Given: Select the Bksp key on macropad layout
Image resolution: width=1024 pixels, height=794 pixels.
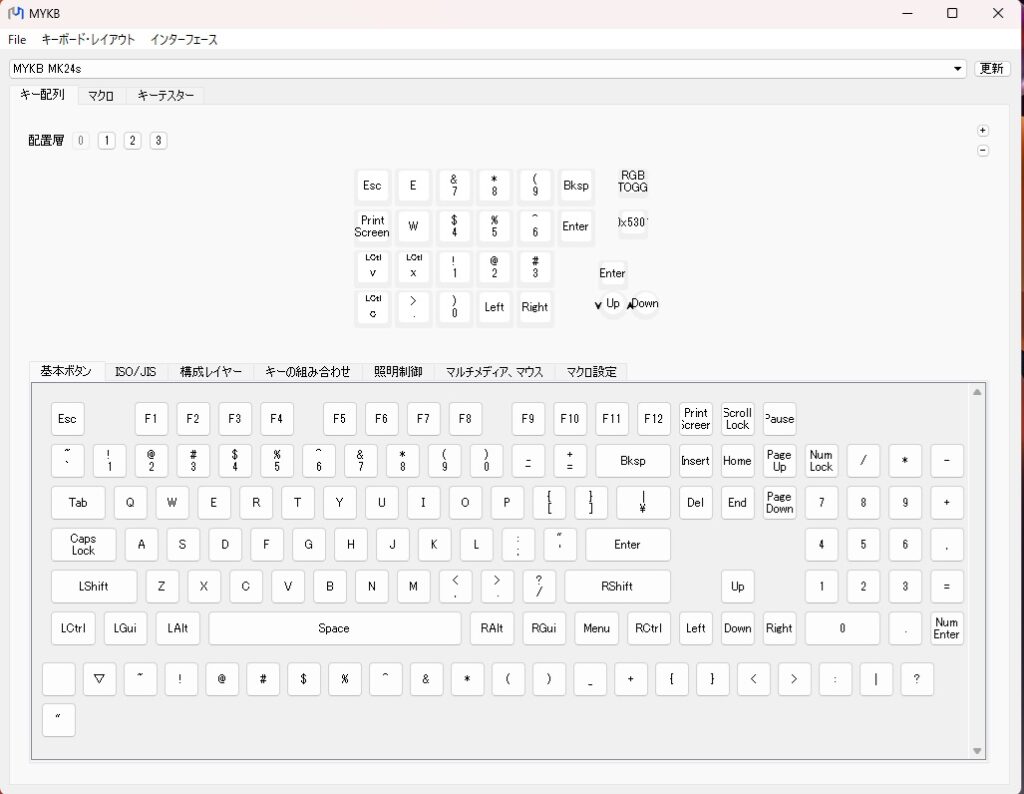Looking at the screenshot, I should coord(575,186).
